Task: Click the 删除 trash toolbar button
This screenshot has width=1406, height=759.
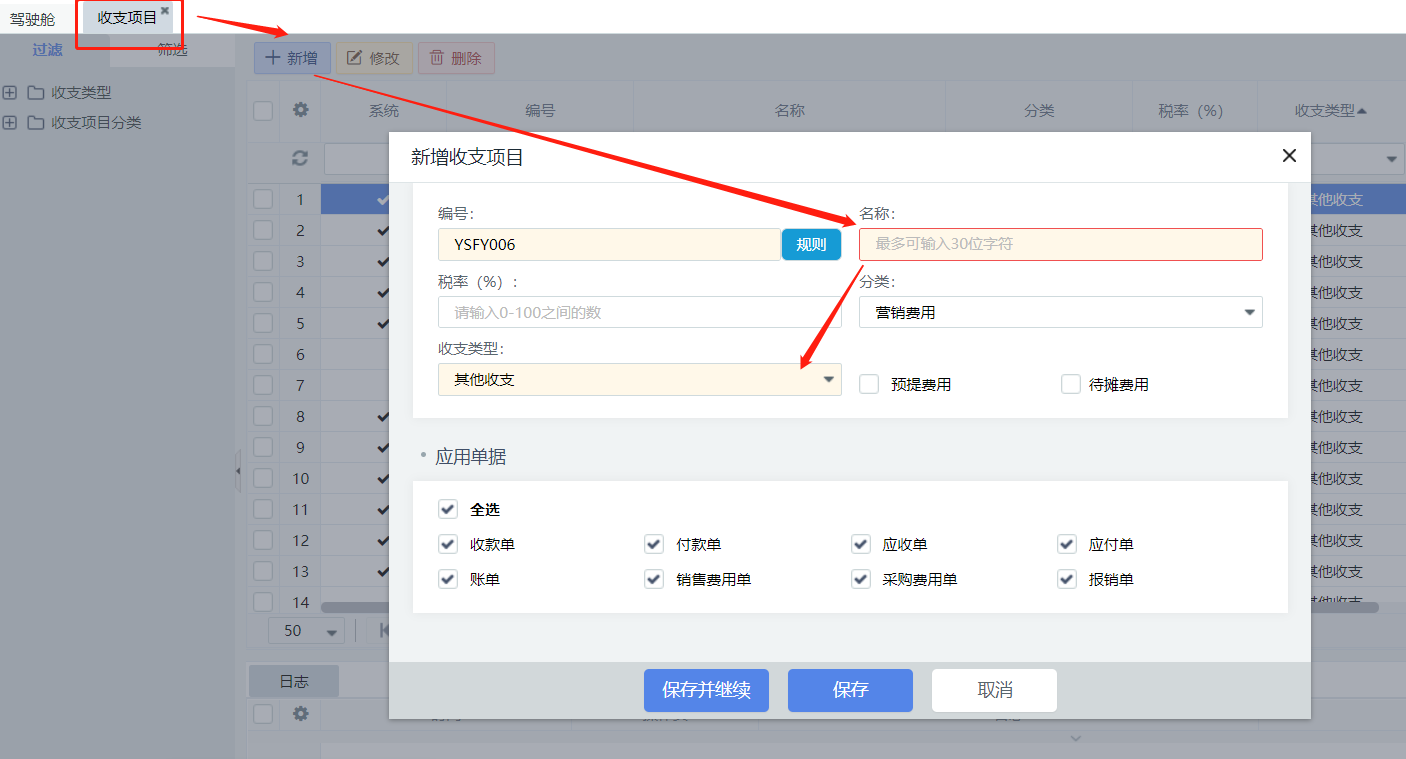Action: (x=456, y=58)
